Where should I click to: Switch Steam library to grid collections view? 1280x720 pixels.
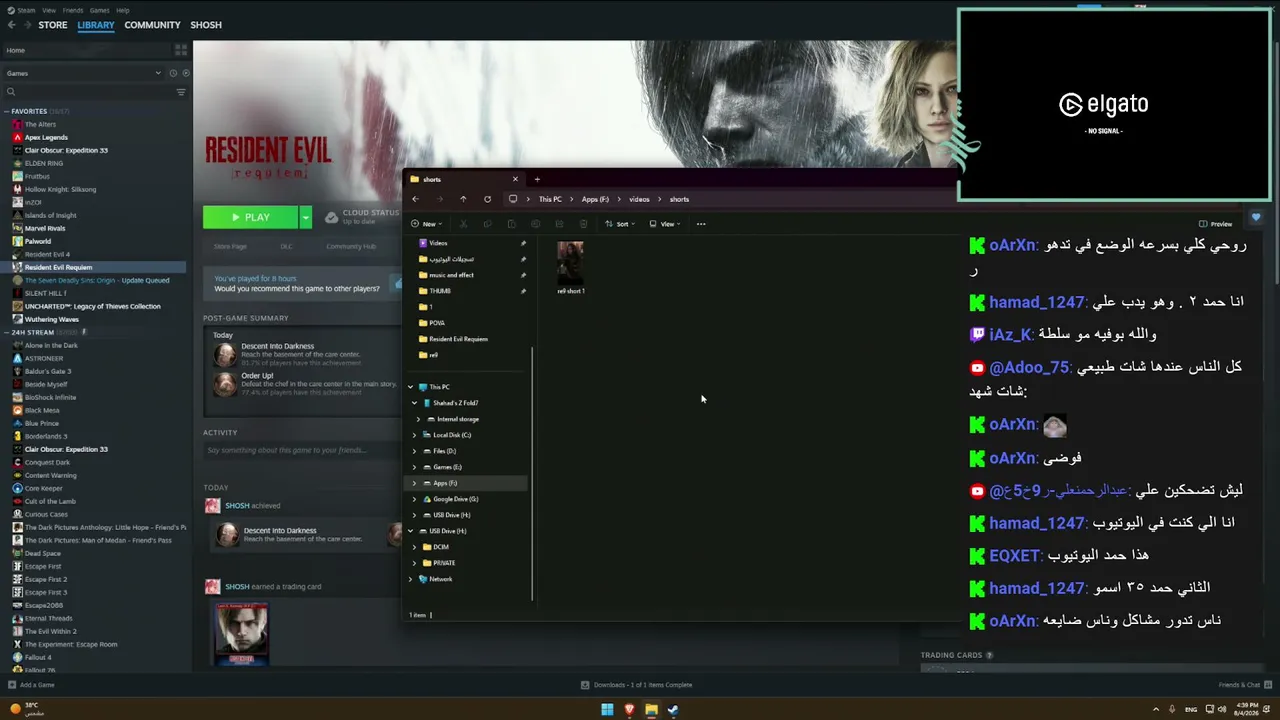tap(181, 50)
